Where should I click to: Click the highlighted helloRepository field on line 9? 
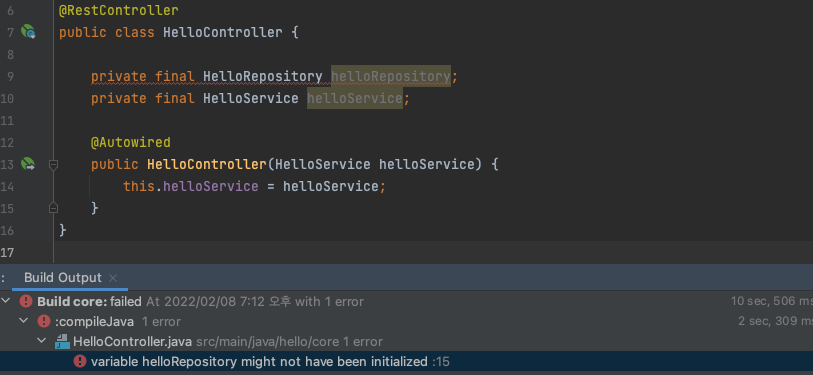(391, 76)
